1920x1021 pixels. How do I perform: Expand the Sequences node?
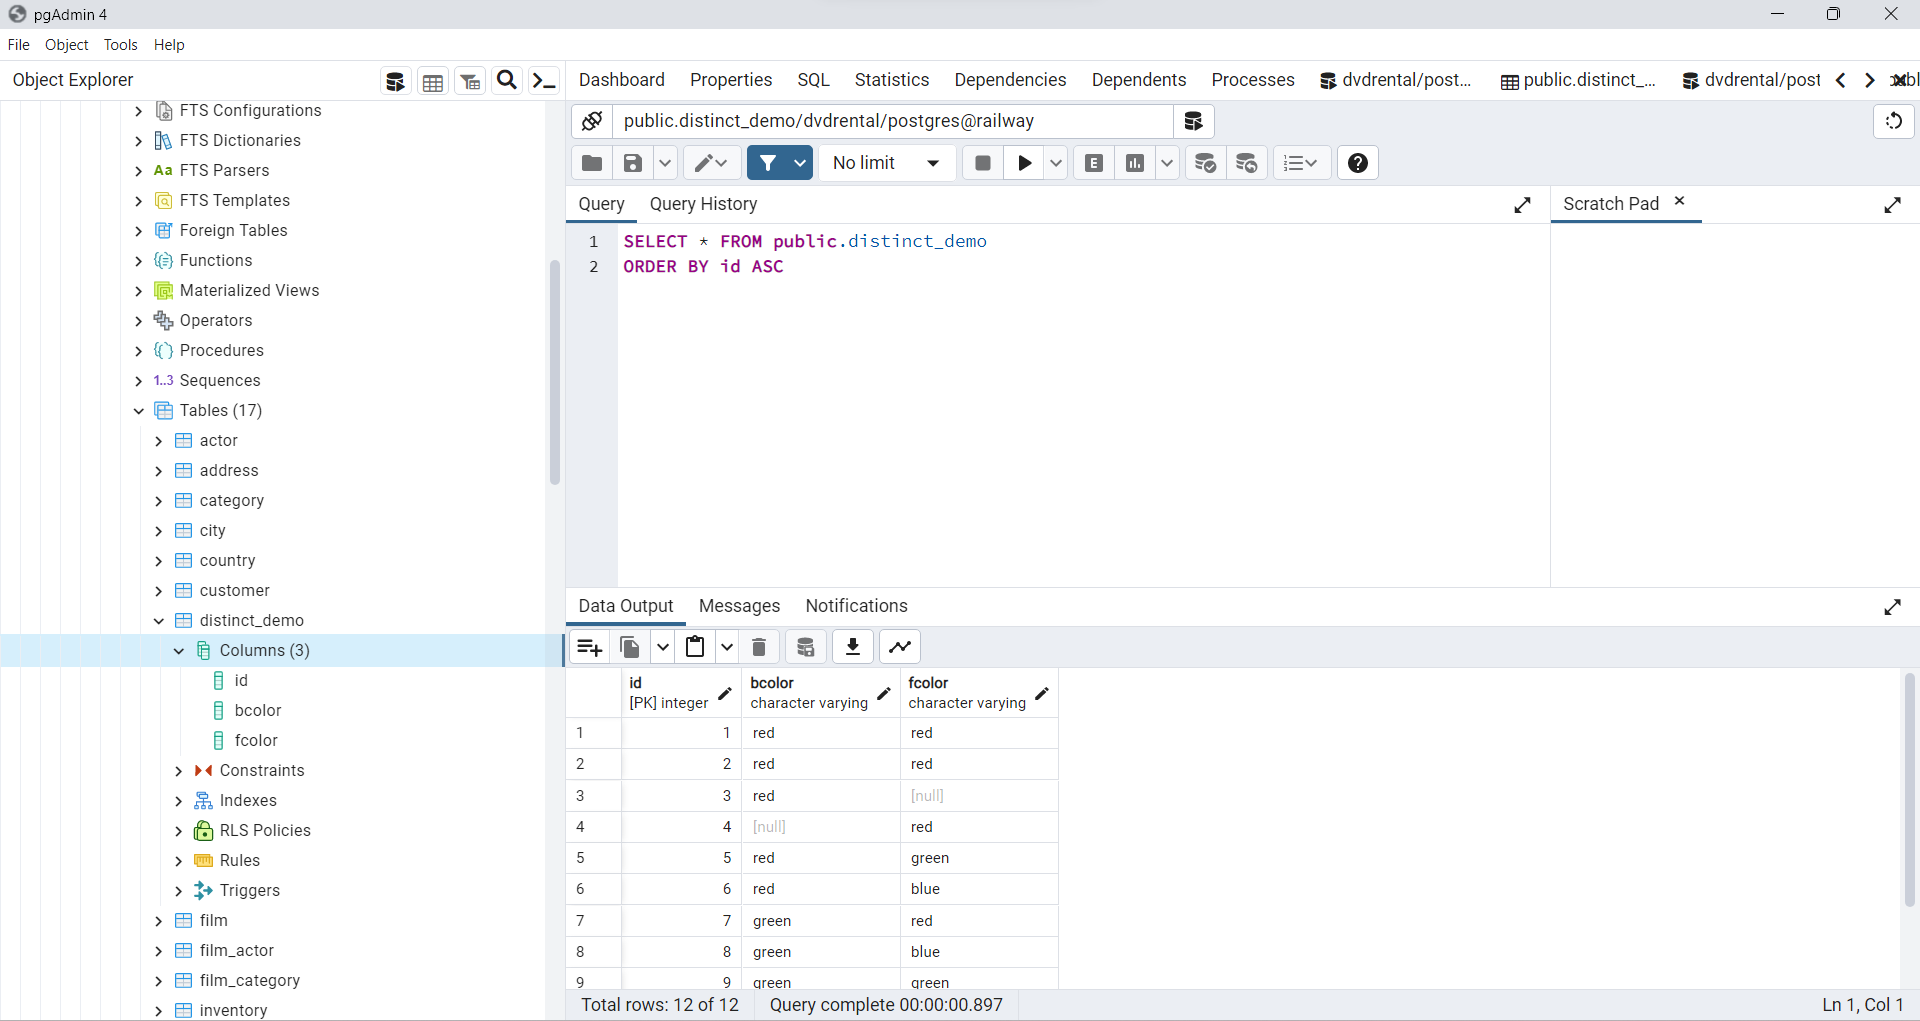139,381
